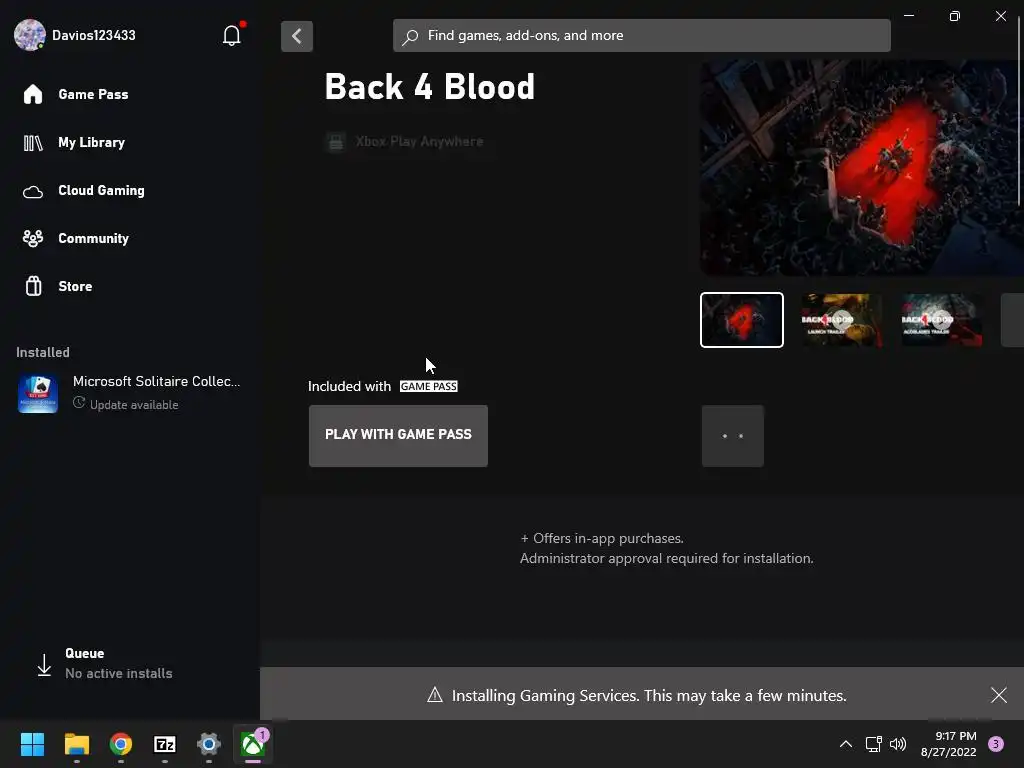Open the notifications bell
Viewport: 1024px width, 768px height.
(232, 35)
